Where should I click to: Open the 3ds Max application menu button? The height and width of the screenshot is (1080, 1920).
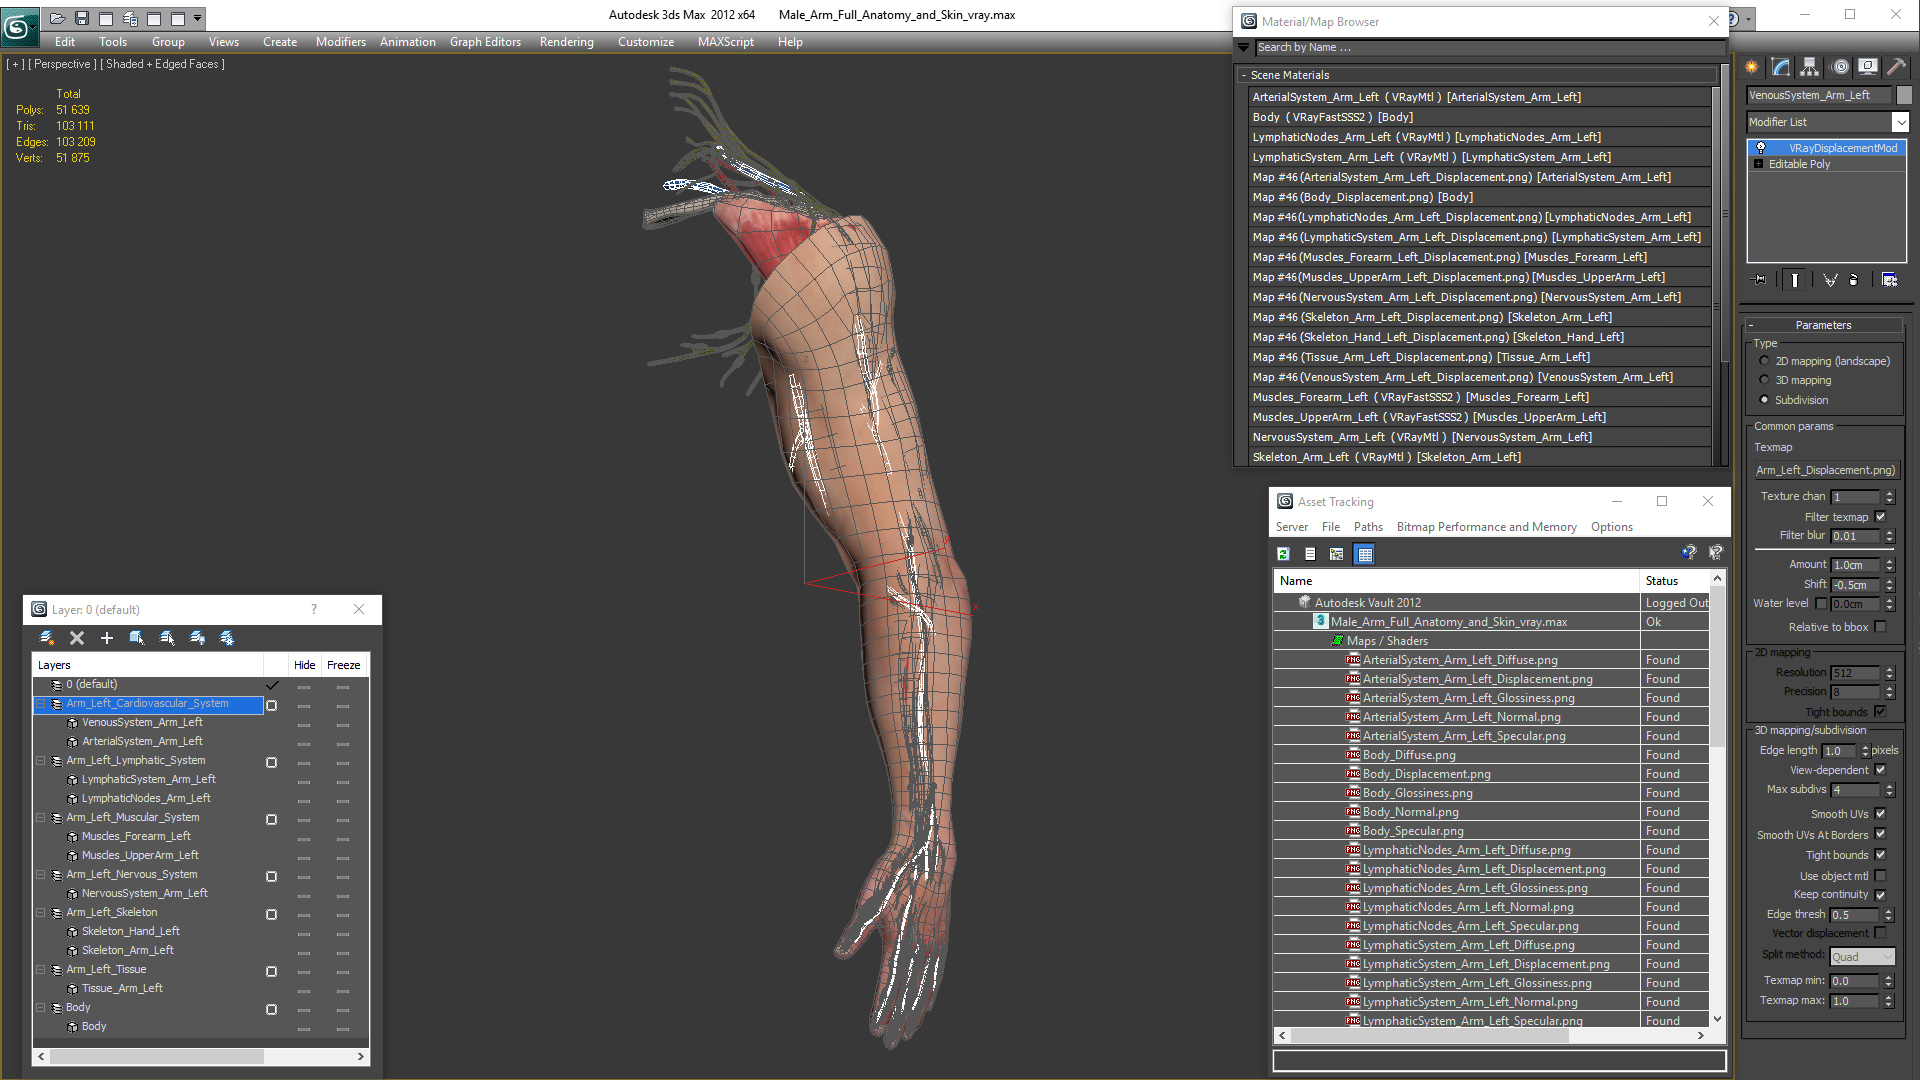pyautogui.click(x=18, y=27)
